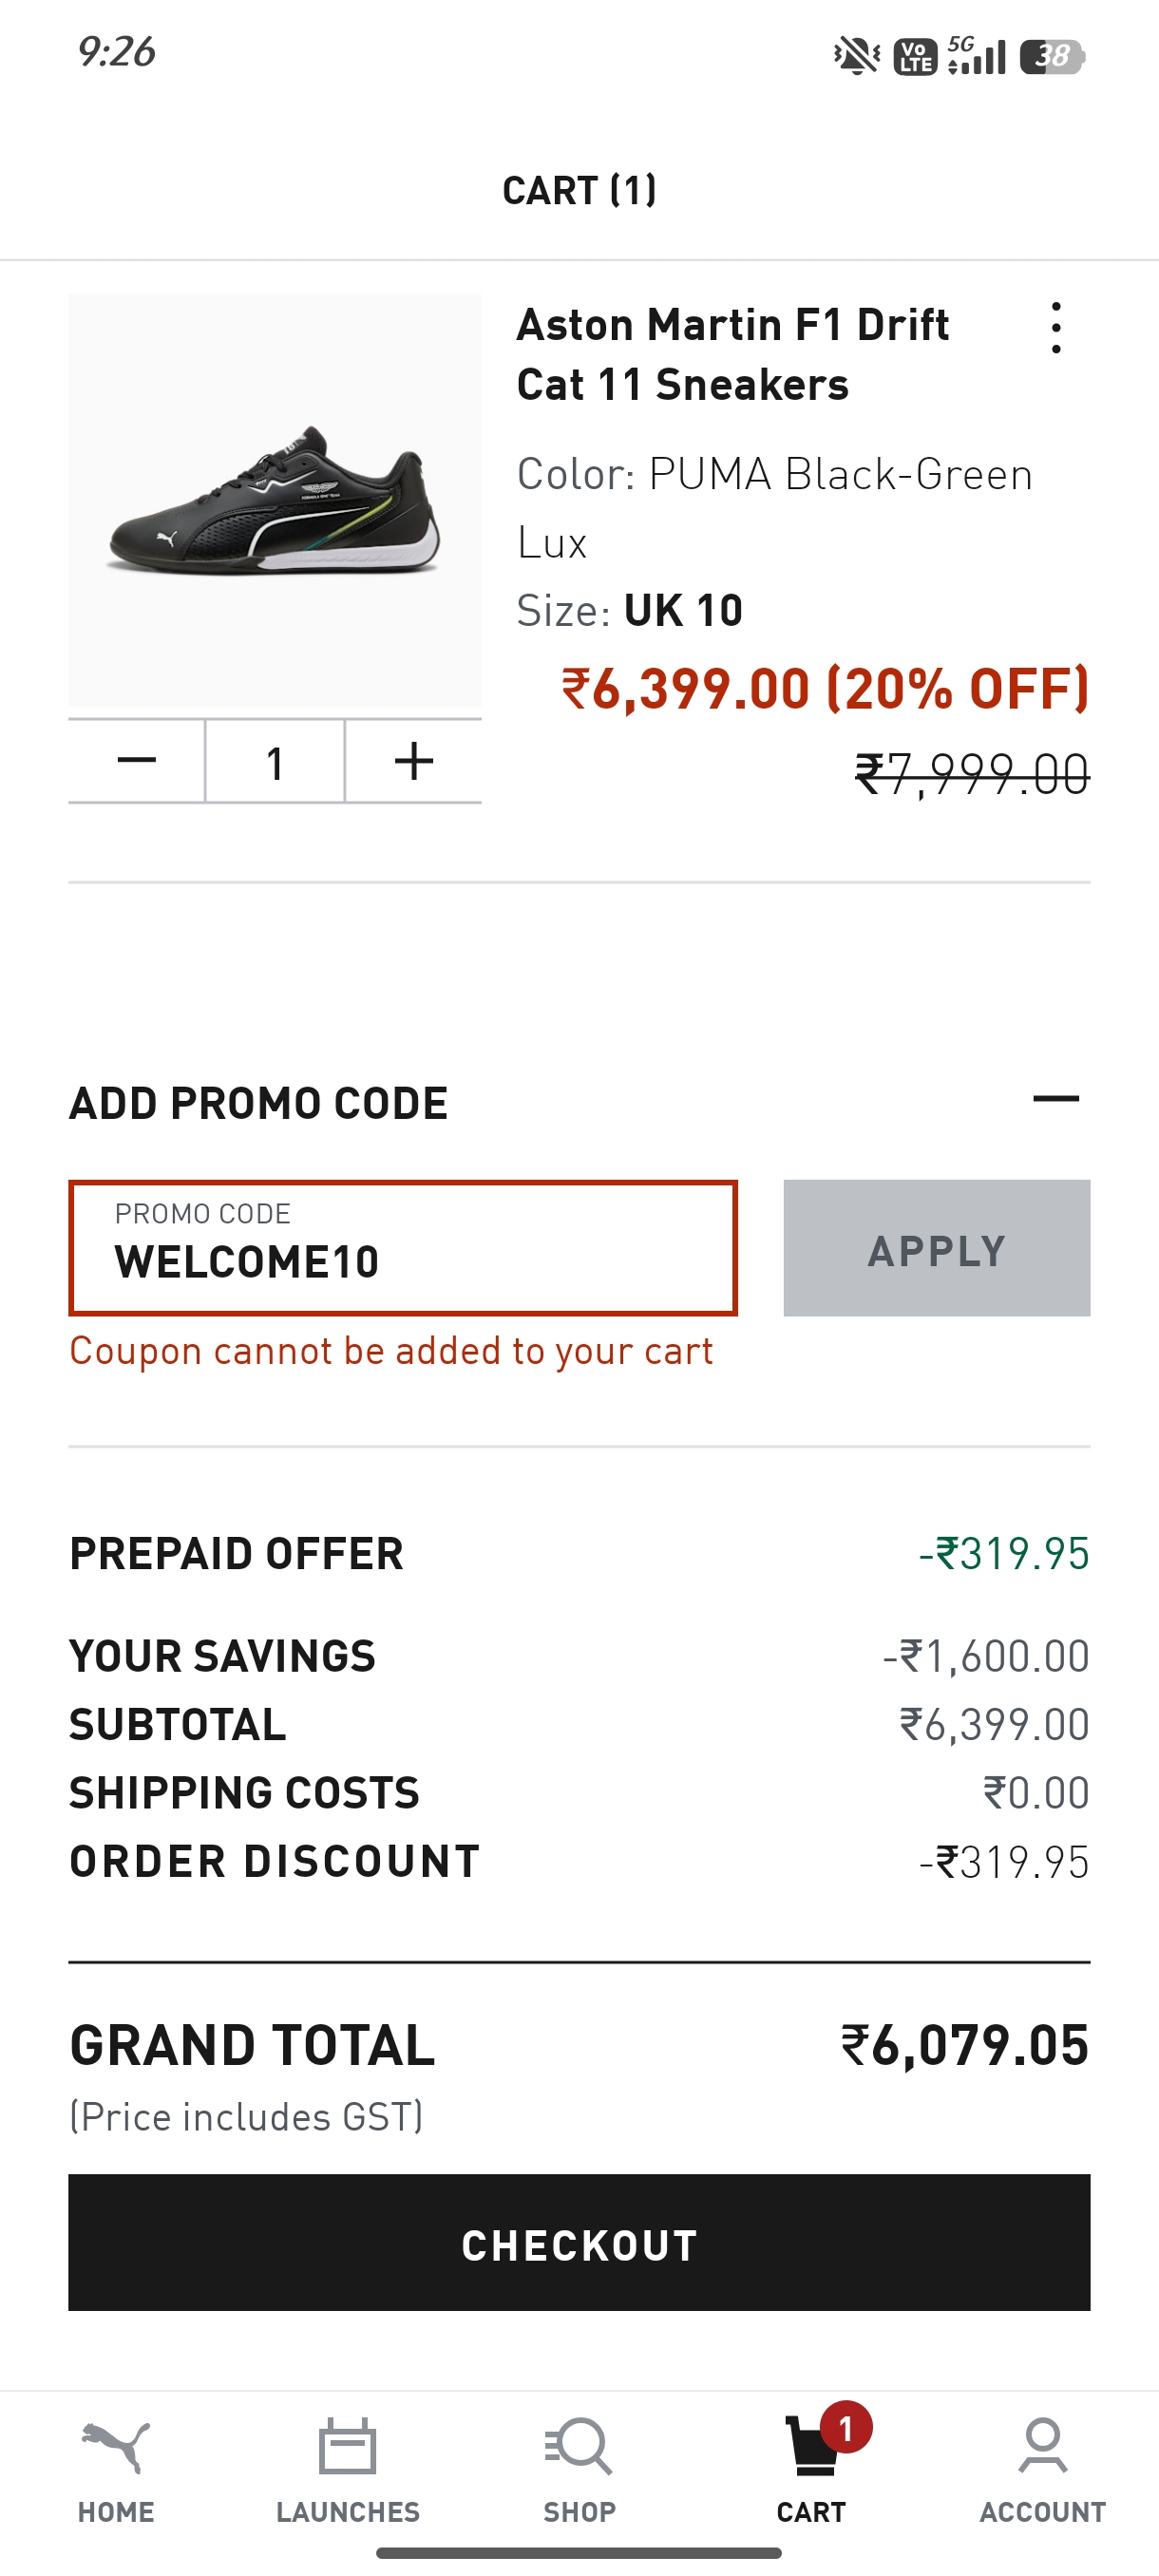This screenshot has width=1159, height=2576.
Task: Tap the muted notifications bell icon
Action: (x=856, y=56)
